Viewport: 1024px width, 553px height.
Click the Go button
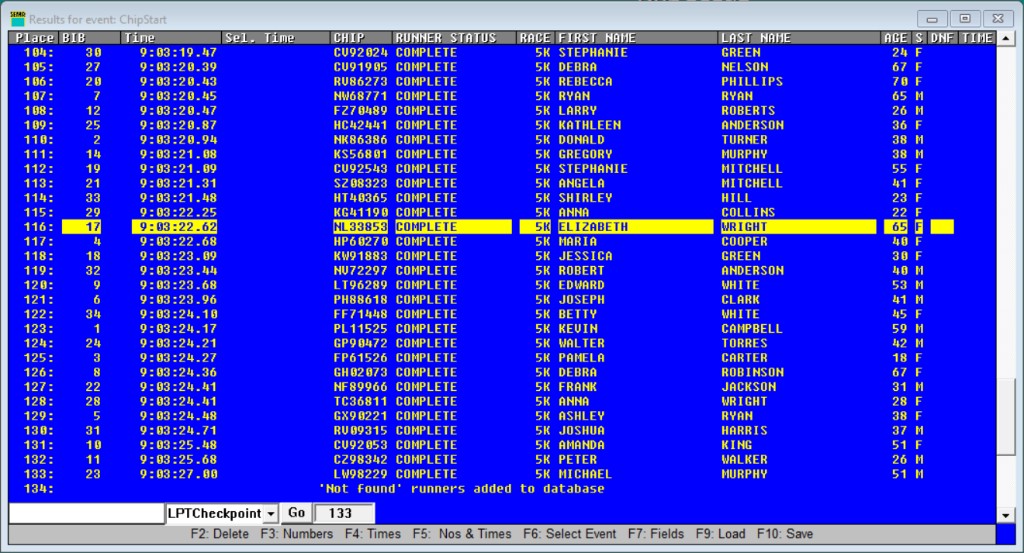(296, 513)
